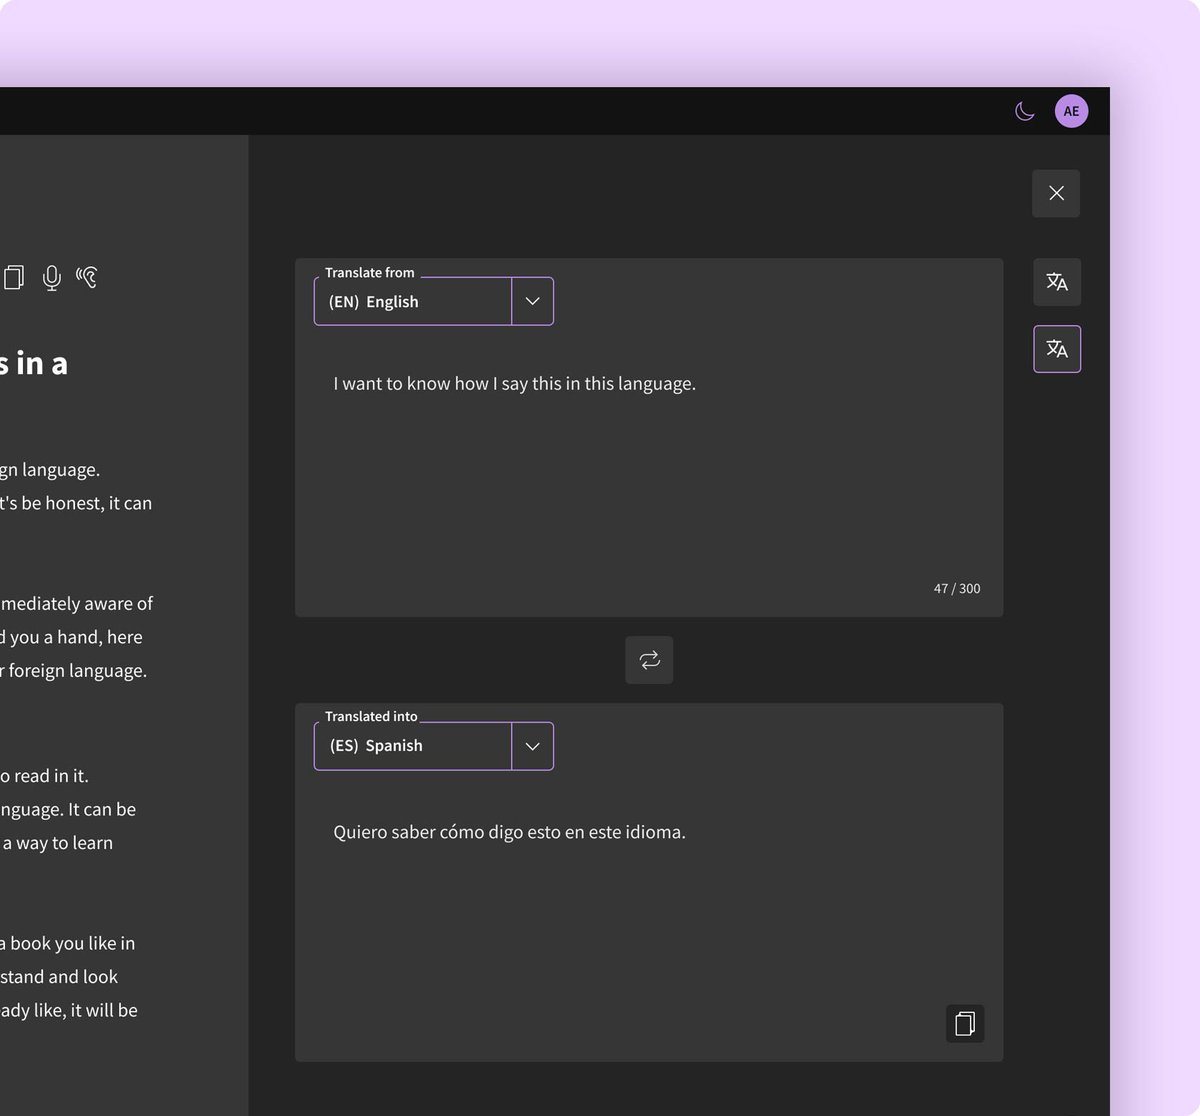Swap languages with the circular arrows icon
Viewport: 1200px width, 1116px height.
tap(648, 660)
